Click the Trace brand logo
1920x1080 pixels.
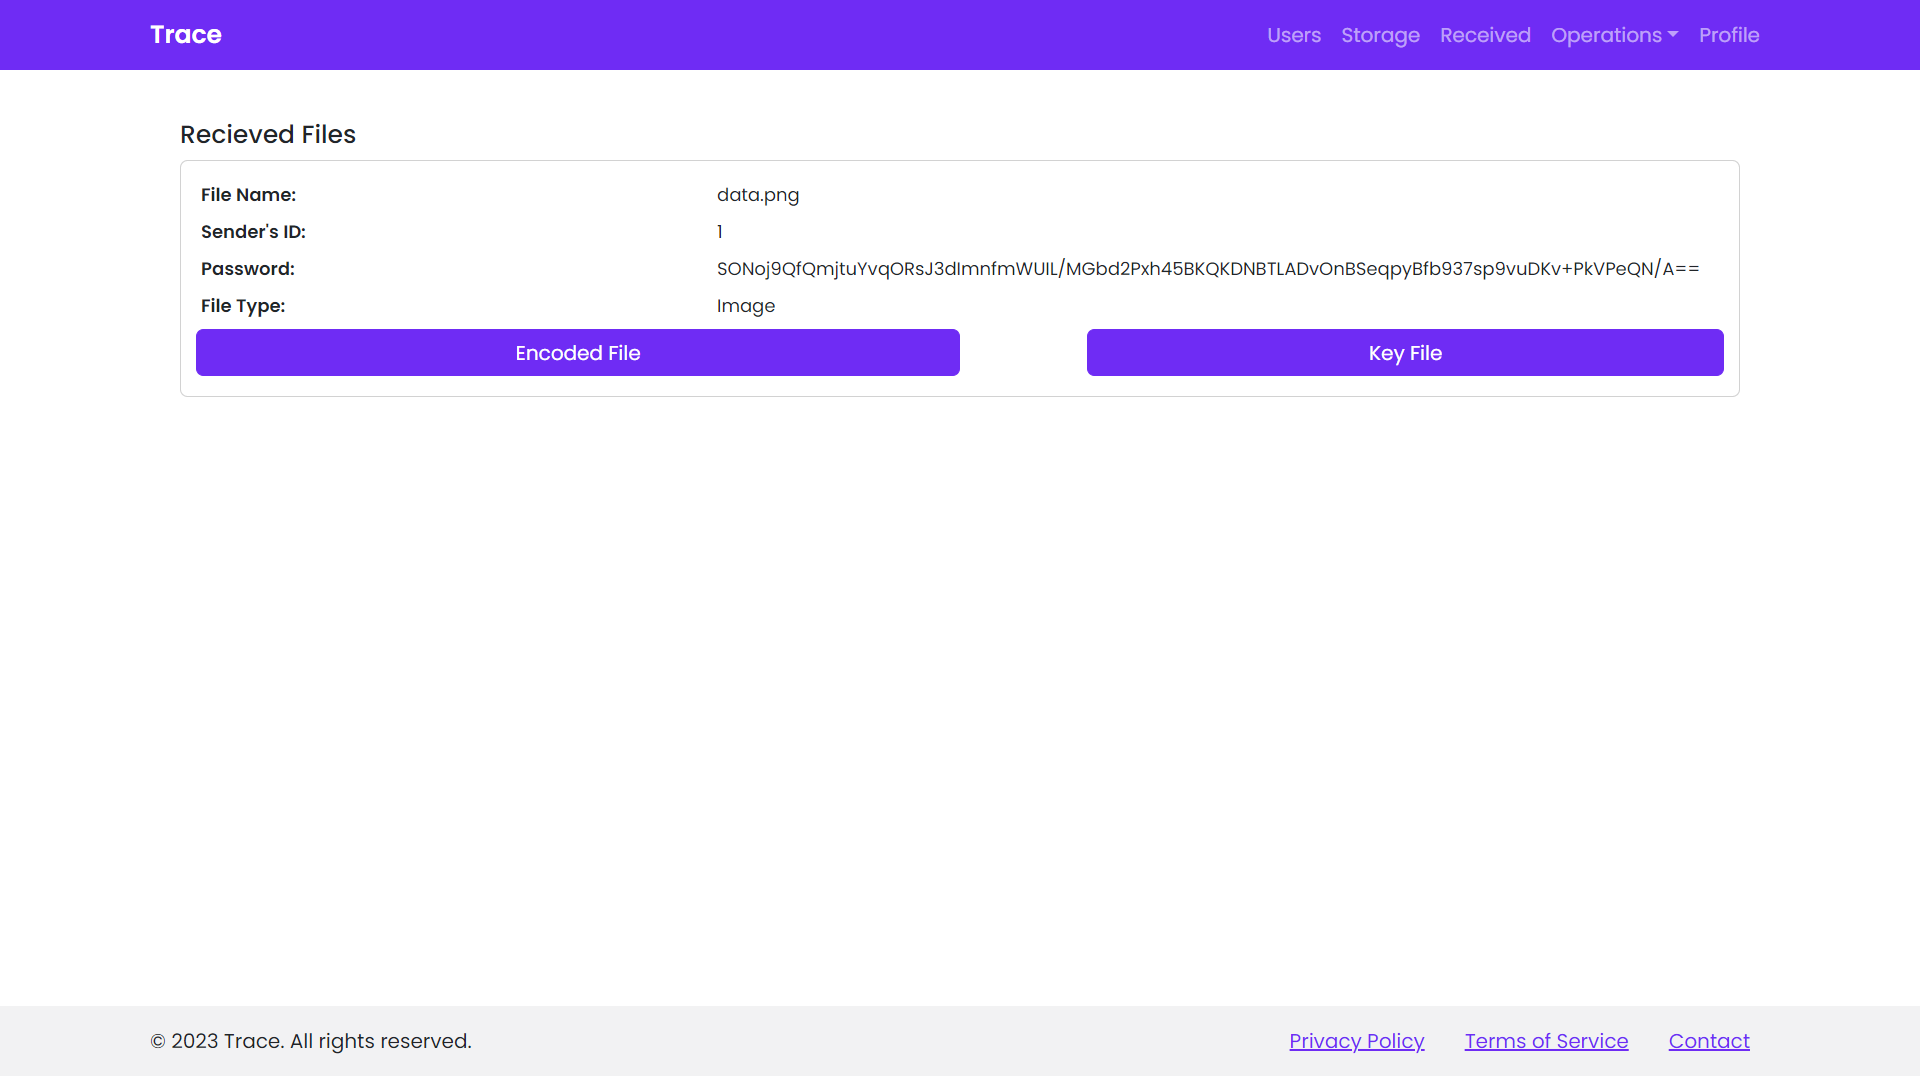186,35
